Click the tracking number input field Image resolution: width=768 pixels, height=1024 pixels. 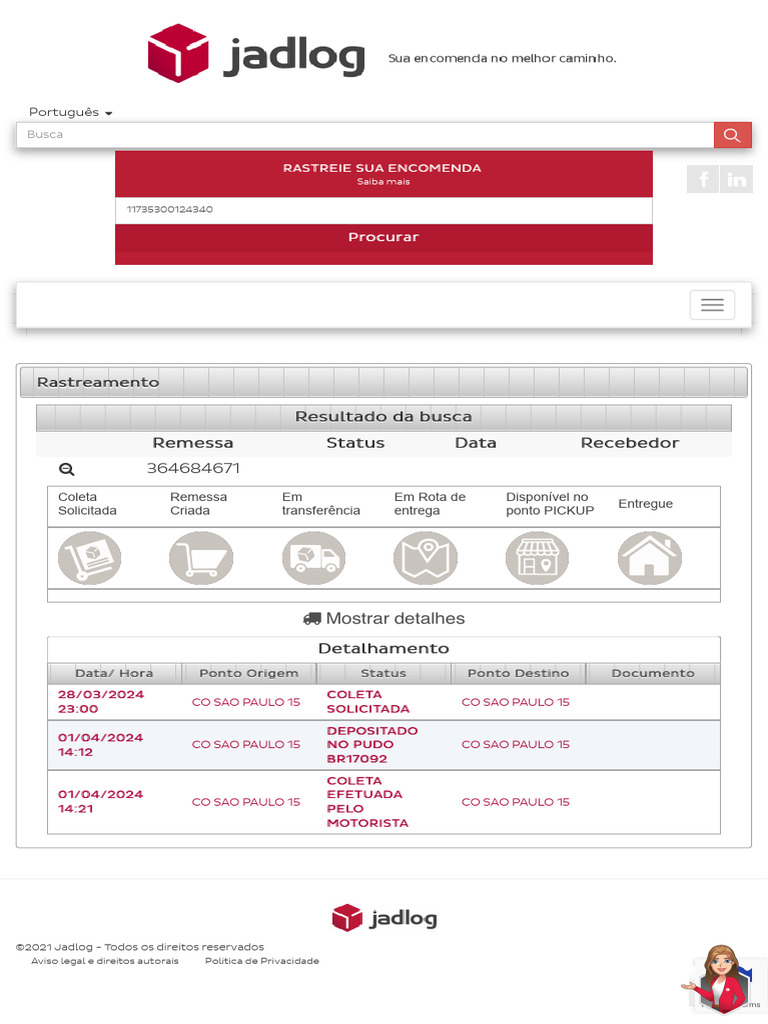(x=384, y=210)
